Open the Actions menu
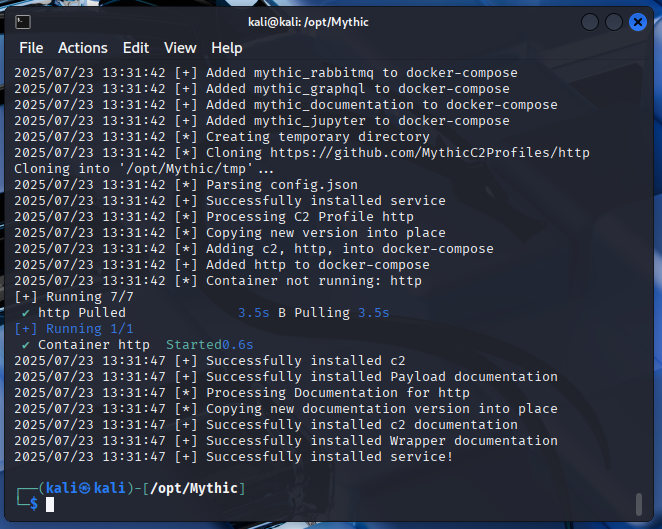Viewport: 662px width, 529px height. 83,48
